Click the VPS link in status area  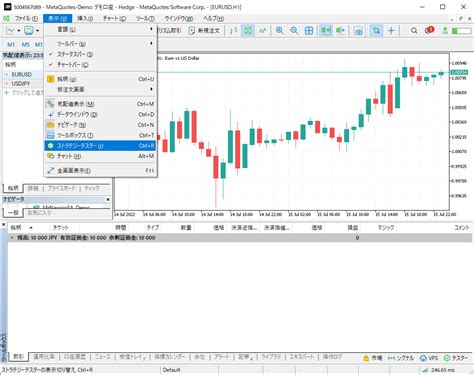pos(429,358)
